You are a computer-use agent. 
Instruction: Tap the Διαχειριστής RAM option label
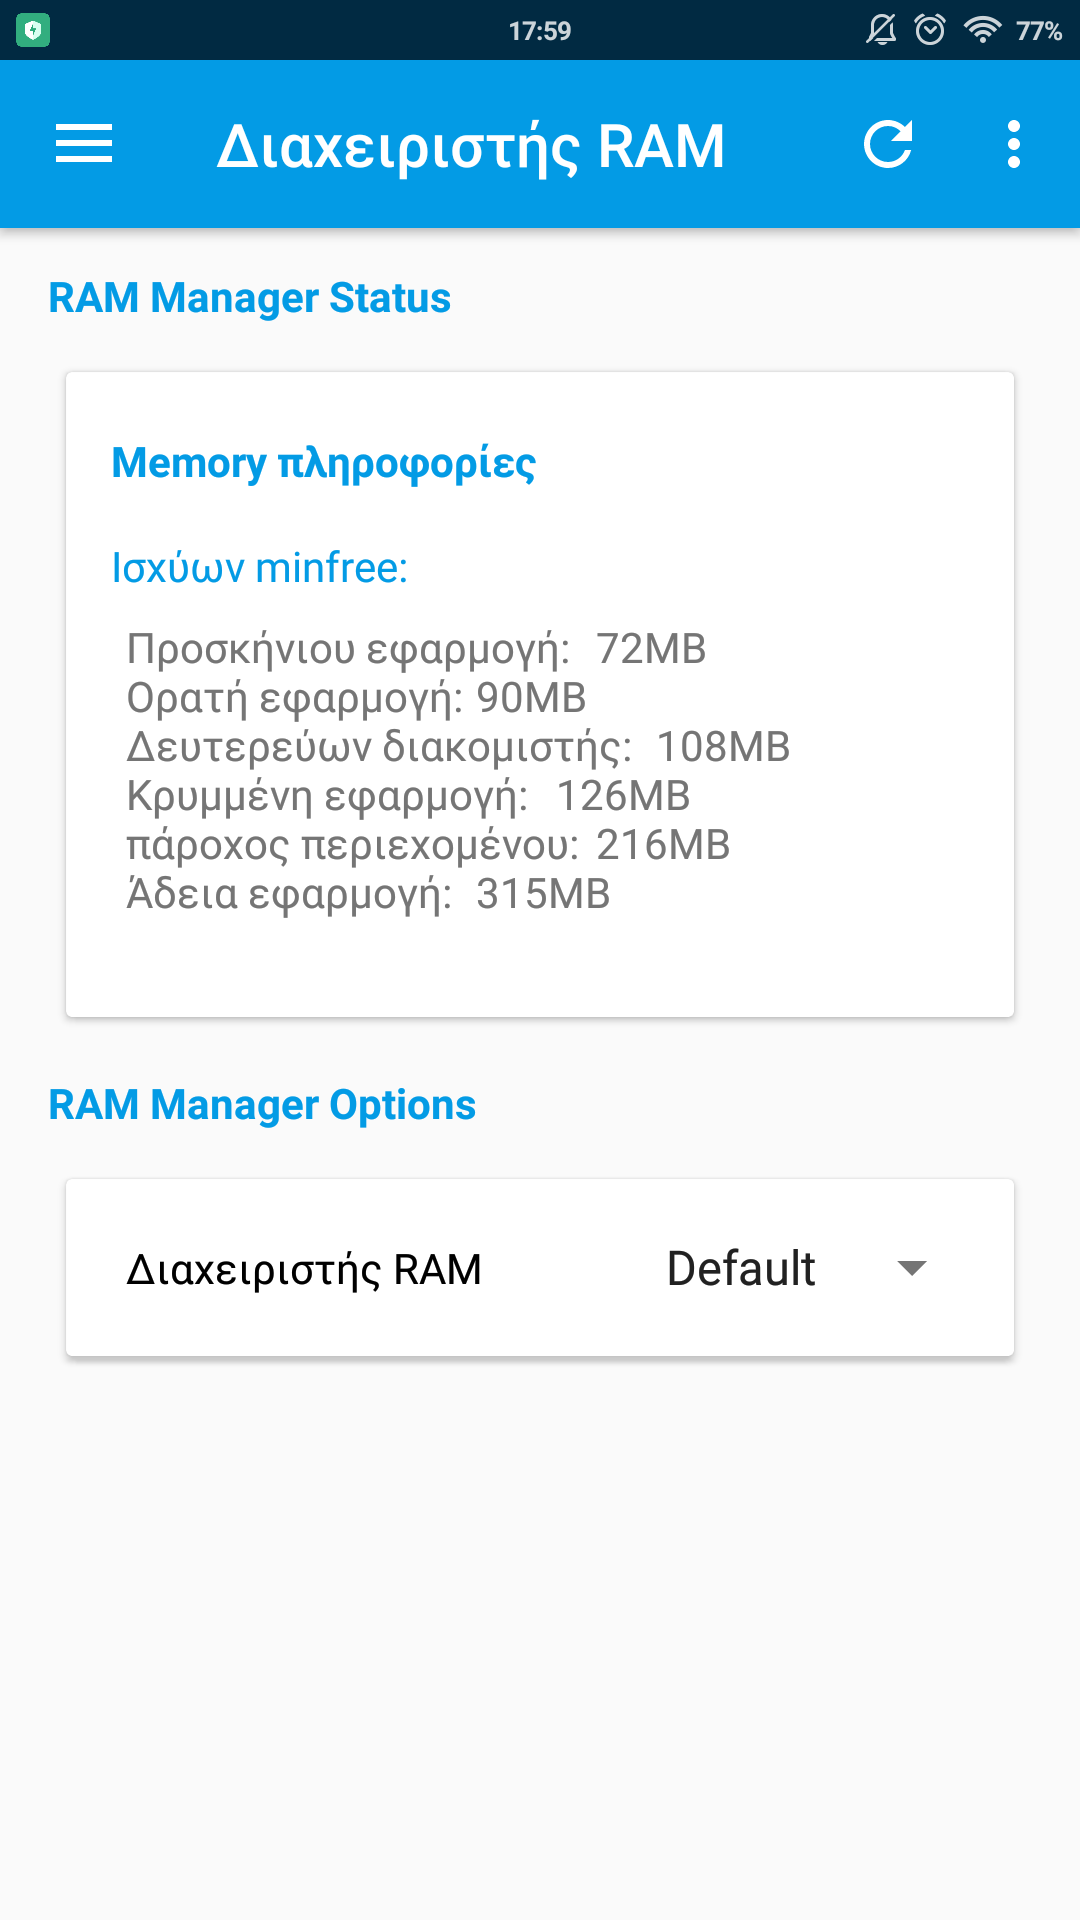[304, 1270]
